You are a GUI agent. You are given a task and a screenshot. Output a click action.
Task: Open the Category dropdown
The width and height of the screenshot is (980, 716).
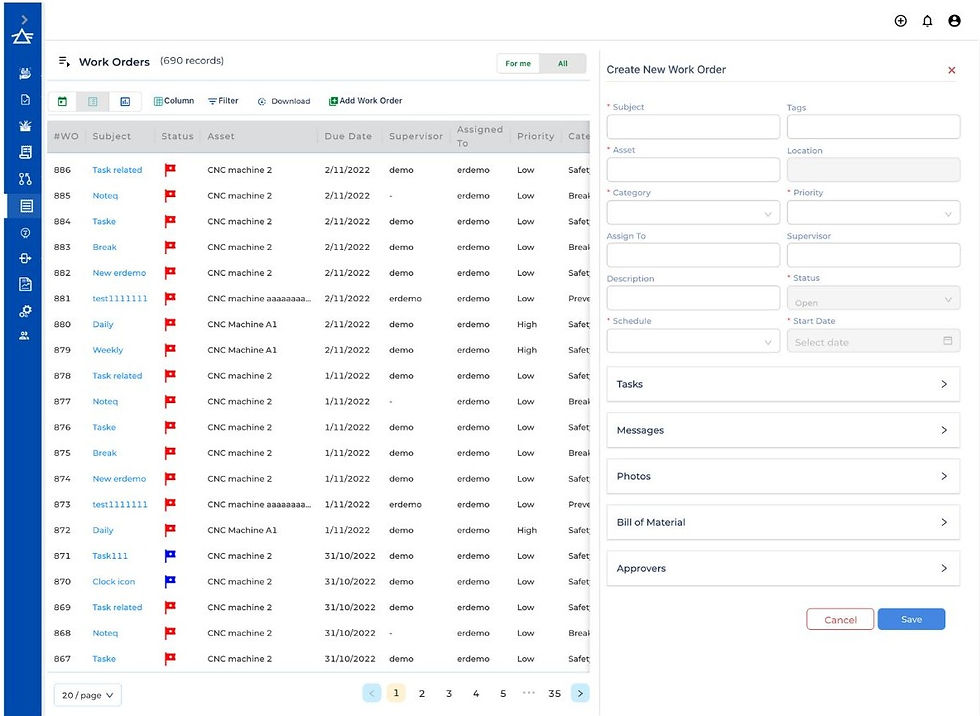pos(693,213)
